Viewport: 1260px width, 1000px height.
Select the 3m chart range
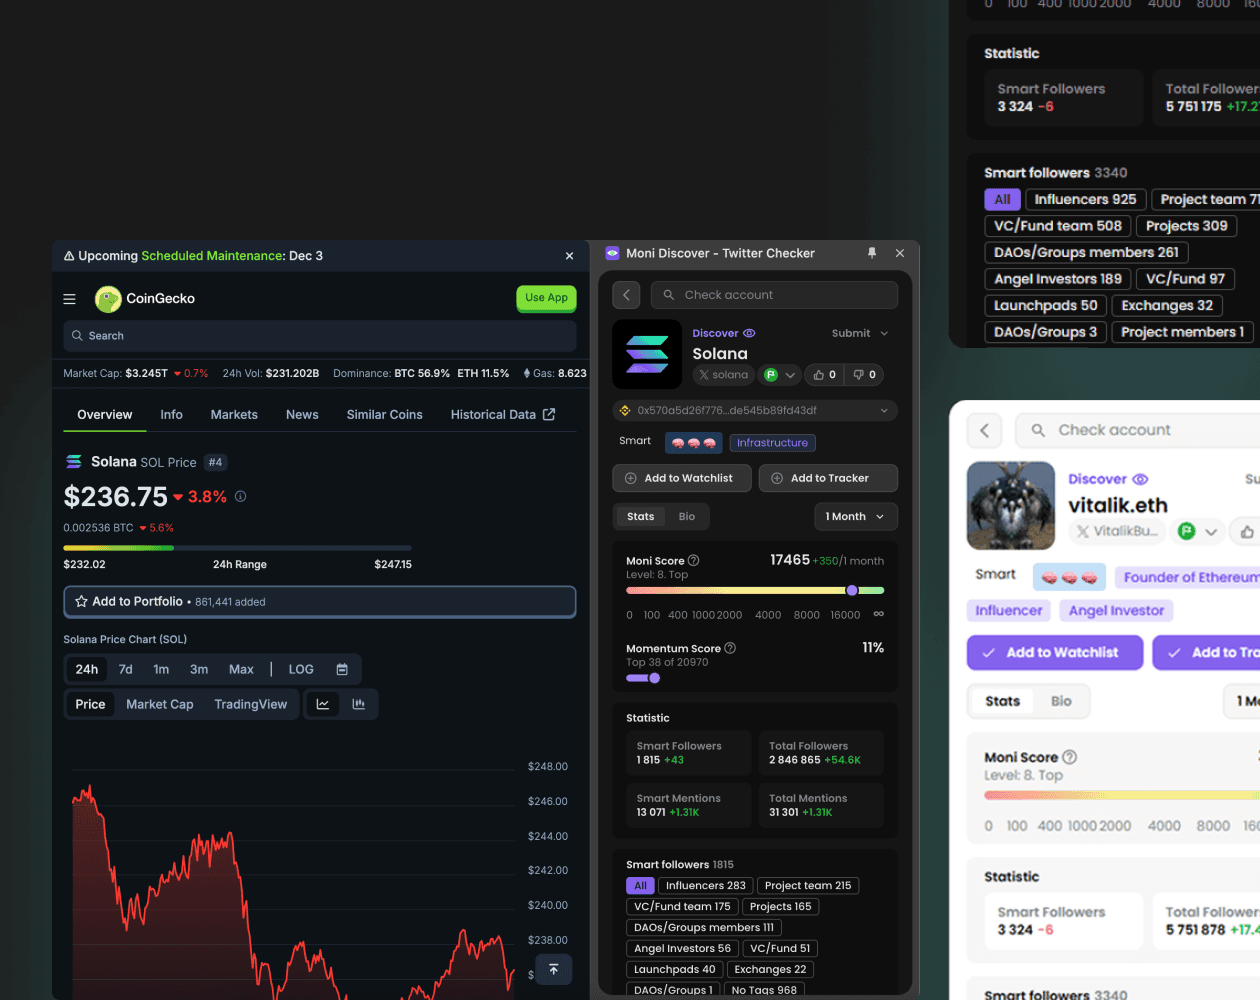199,670
